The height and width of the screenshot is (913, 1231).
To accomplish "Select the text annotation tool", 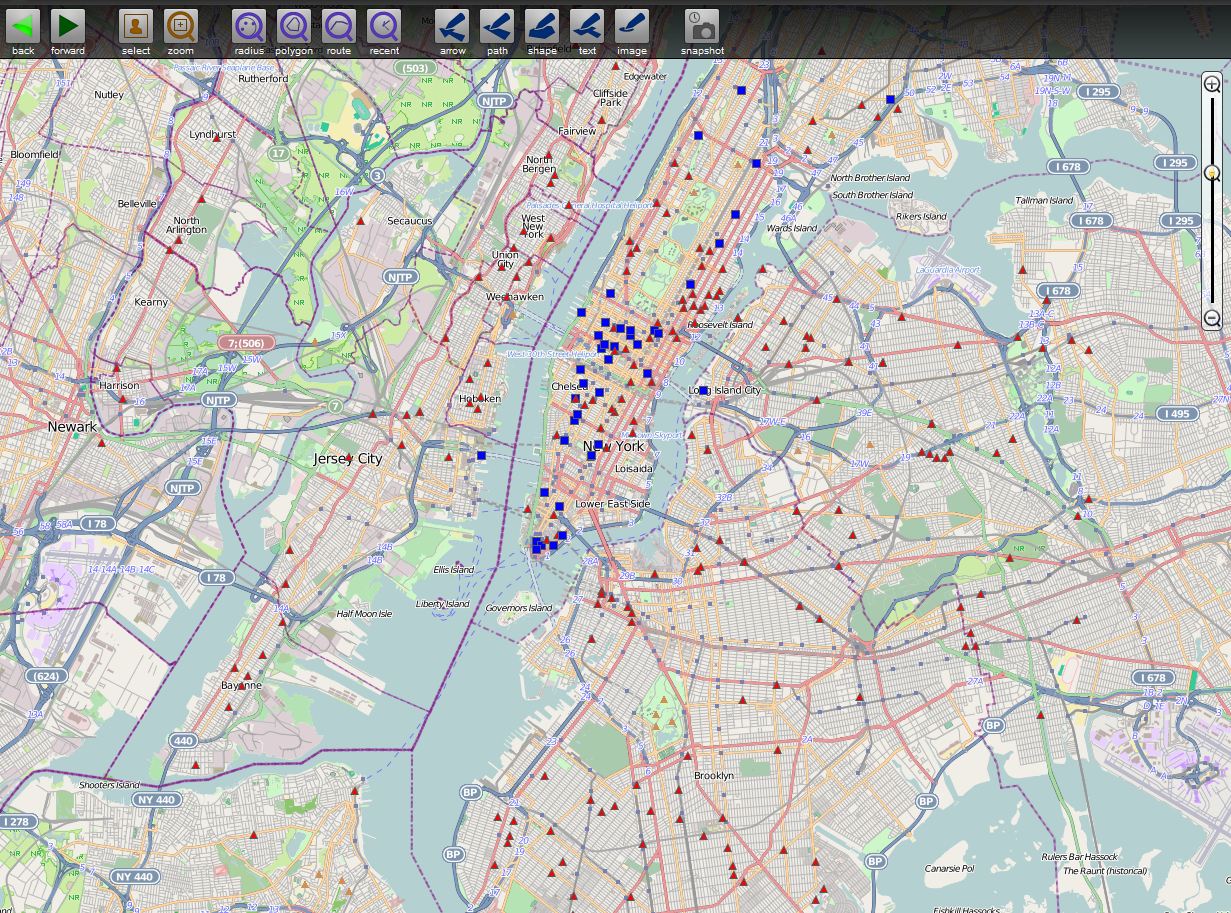I will [x=587, y=26].
